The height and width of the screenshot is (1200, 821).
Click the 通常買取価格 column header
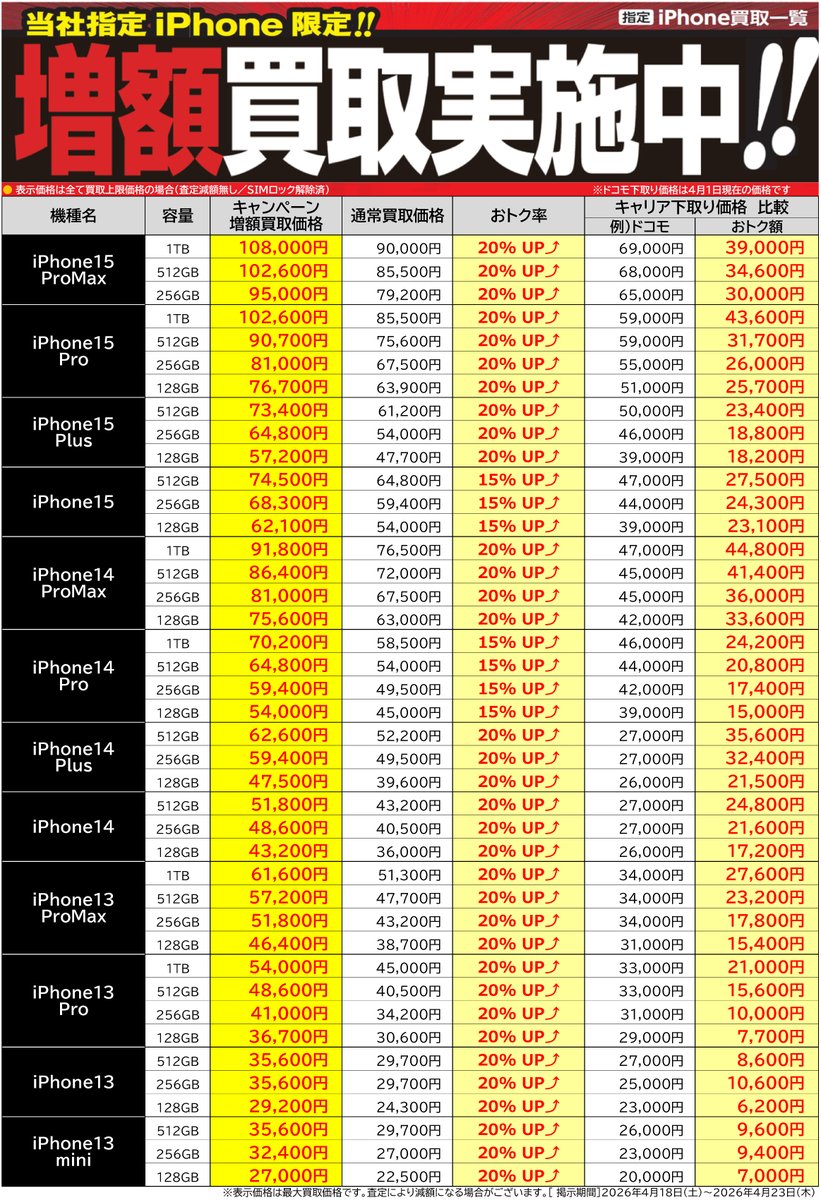397,215
